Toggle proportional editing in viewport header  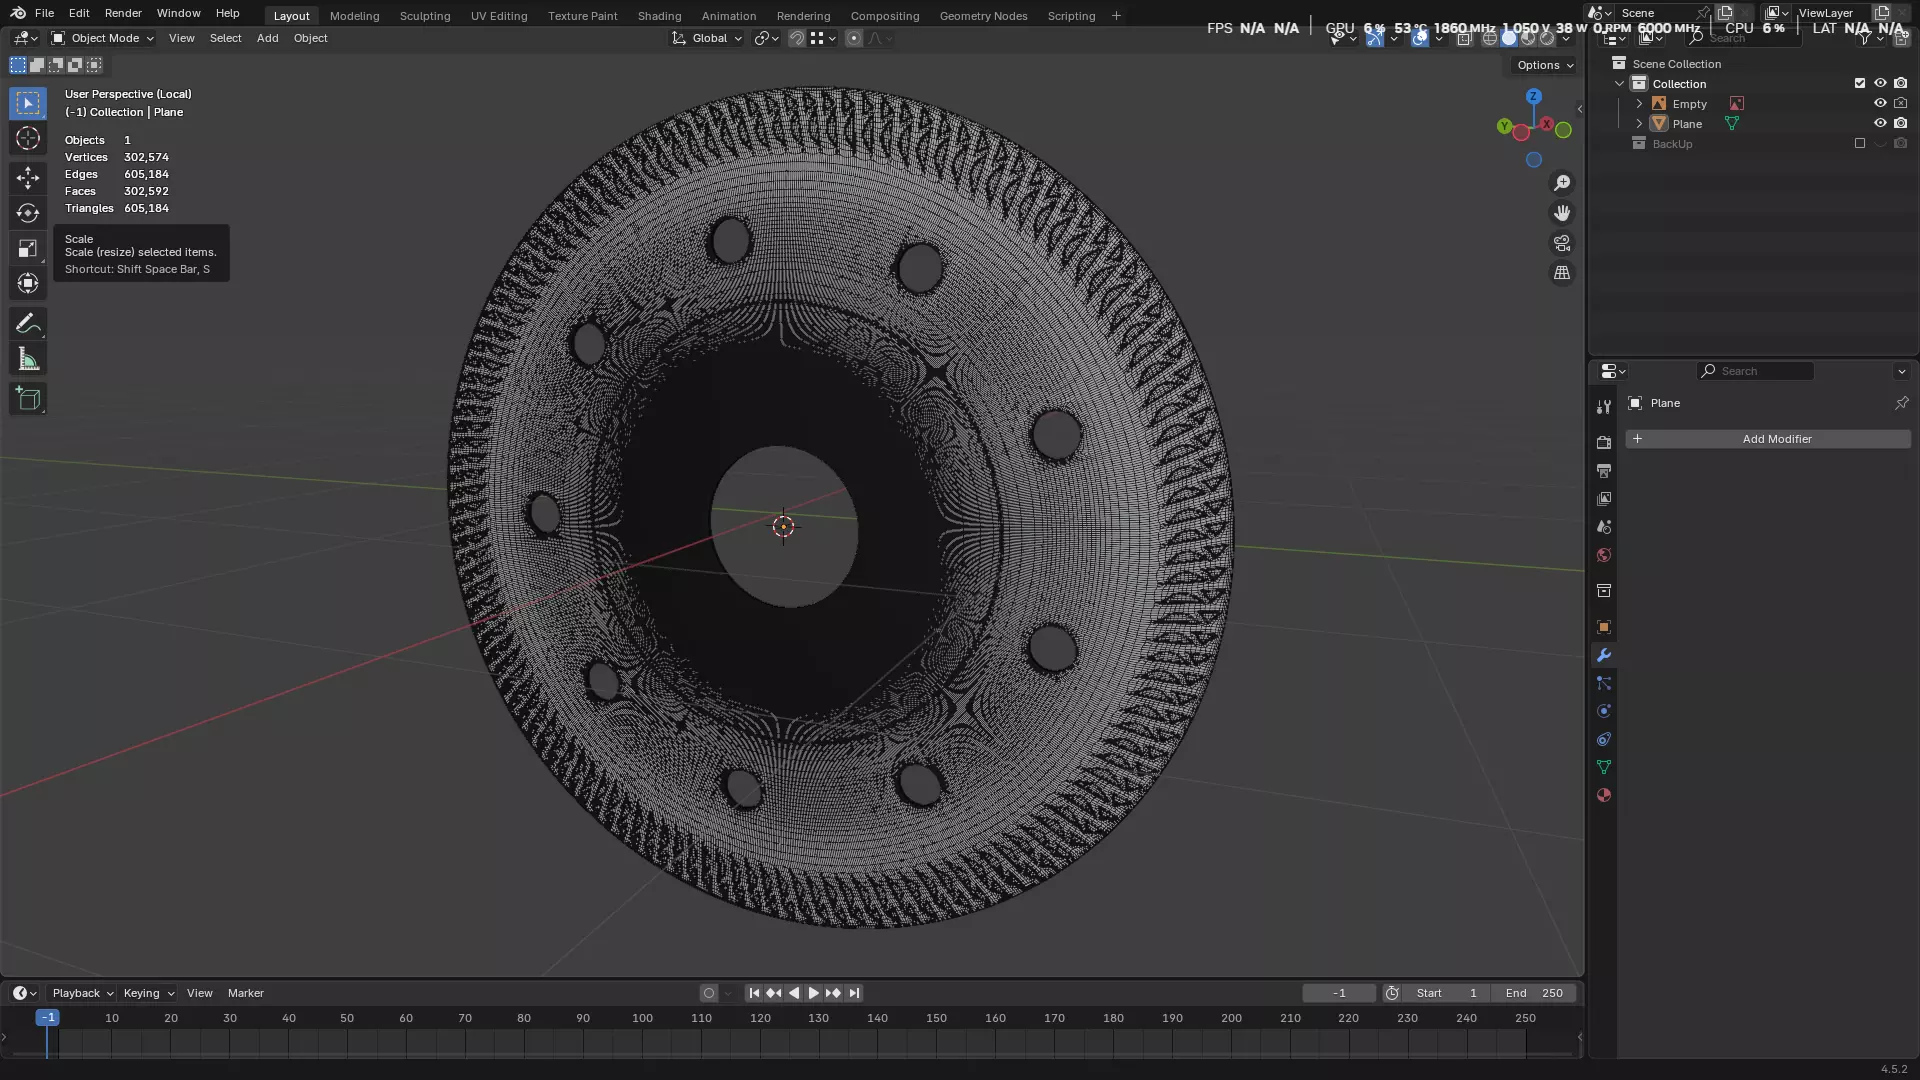853,38
